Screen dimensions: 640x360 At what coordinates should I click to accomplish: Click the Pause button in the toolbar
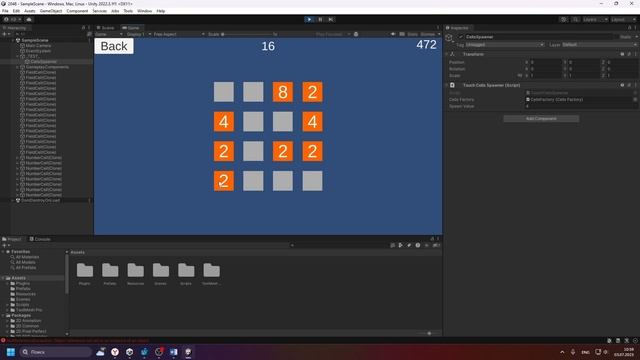click(x=320, y=19)
